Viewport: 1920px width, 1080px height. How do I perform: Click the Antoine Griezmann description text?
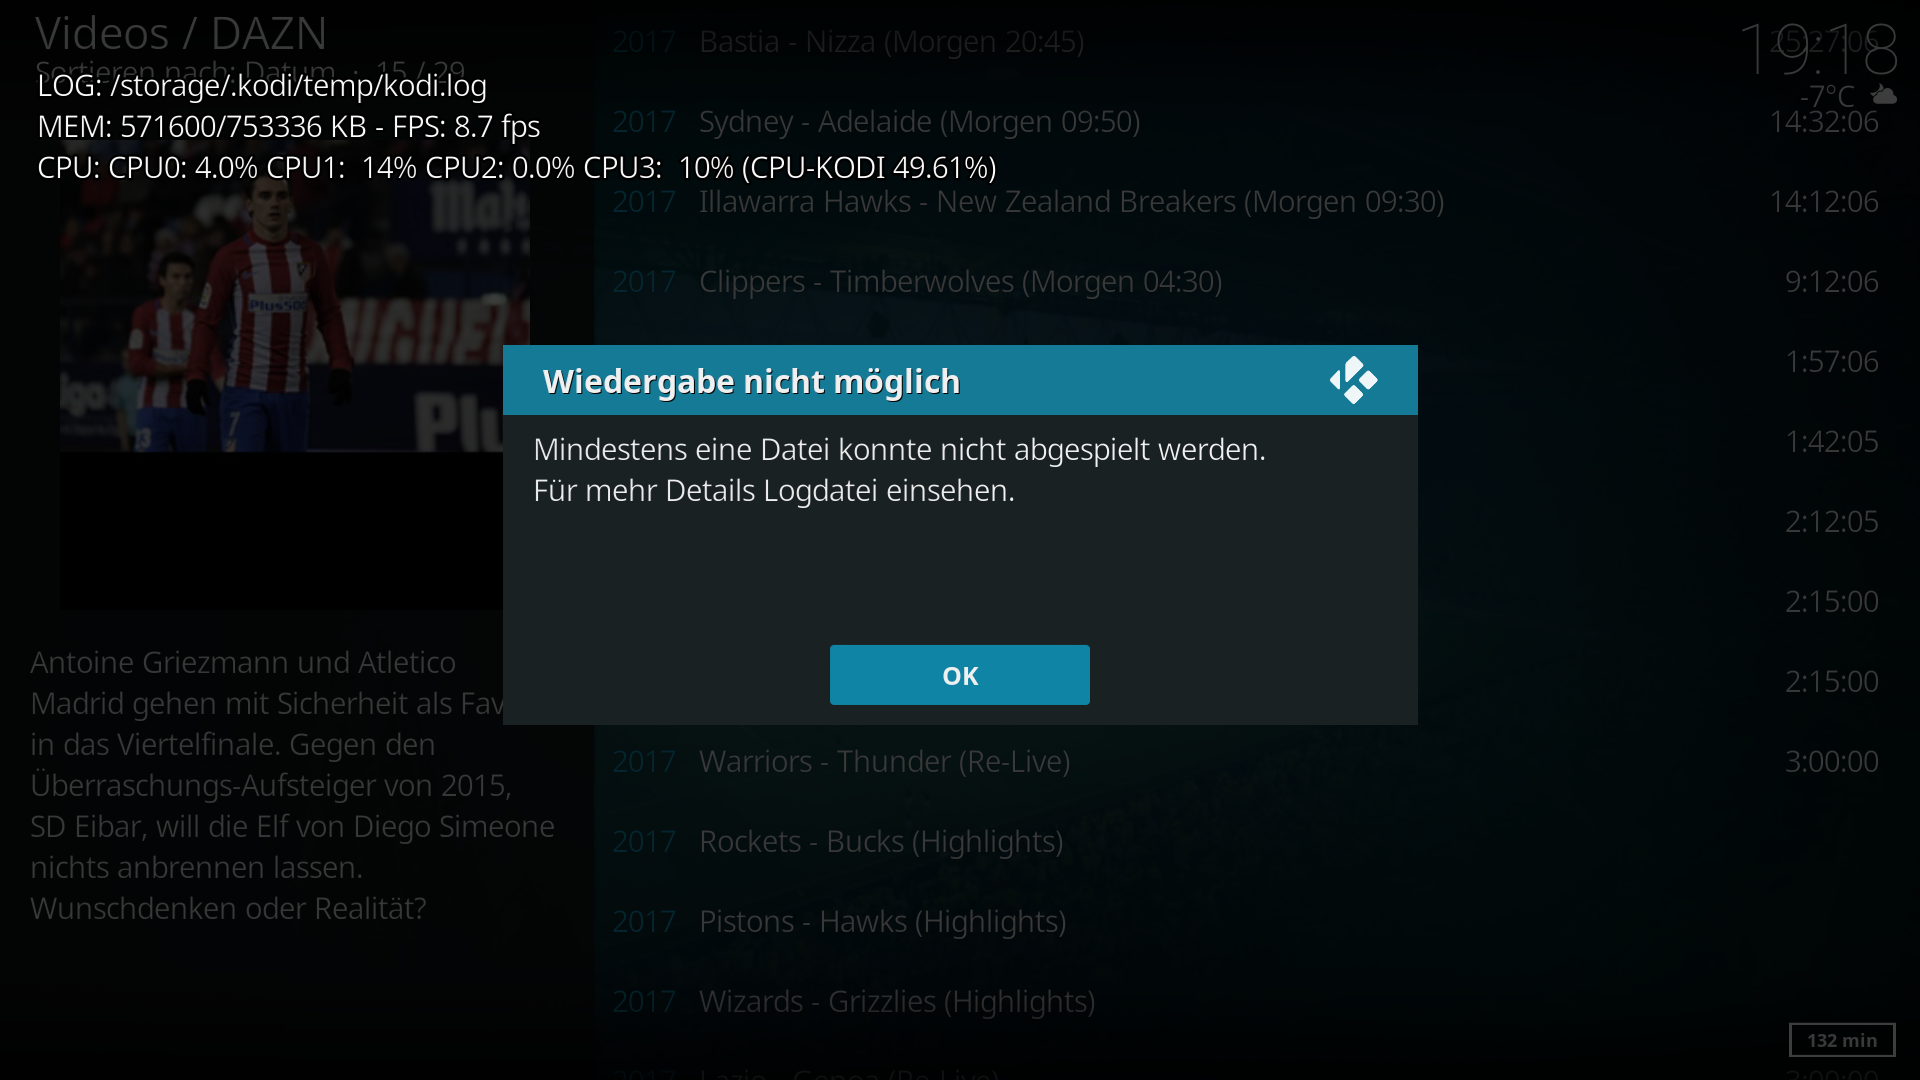click(292, 785)
